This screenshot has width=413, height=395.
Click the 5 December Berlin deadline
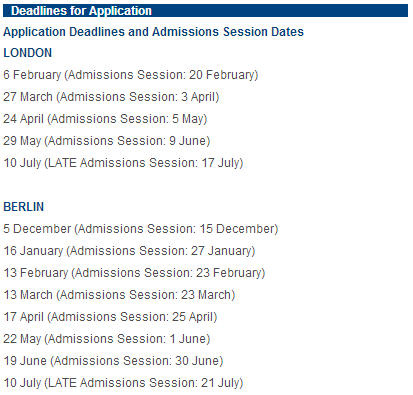(141, 229)
